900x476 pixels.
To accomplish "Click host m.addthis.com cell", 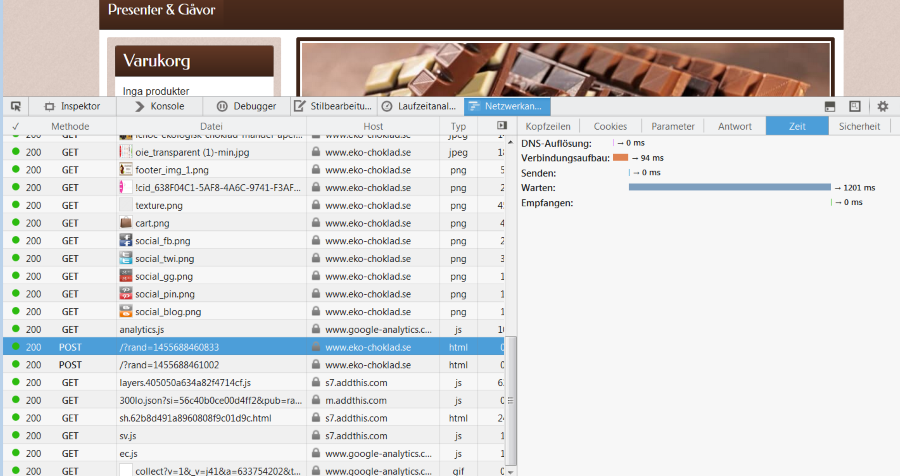I will coord(356,400).
